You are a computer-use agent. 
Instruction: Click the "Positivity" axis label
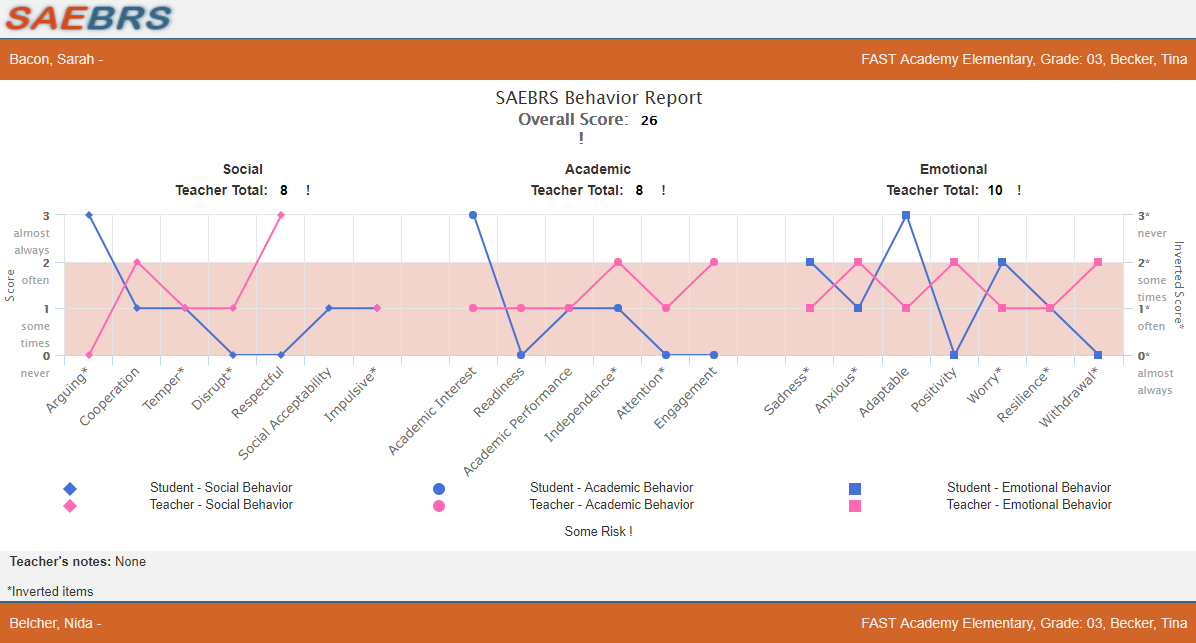[x=934, y=390]
